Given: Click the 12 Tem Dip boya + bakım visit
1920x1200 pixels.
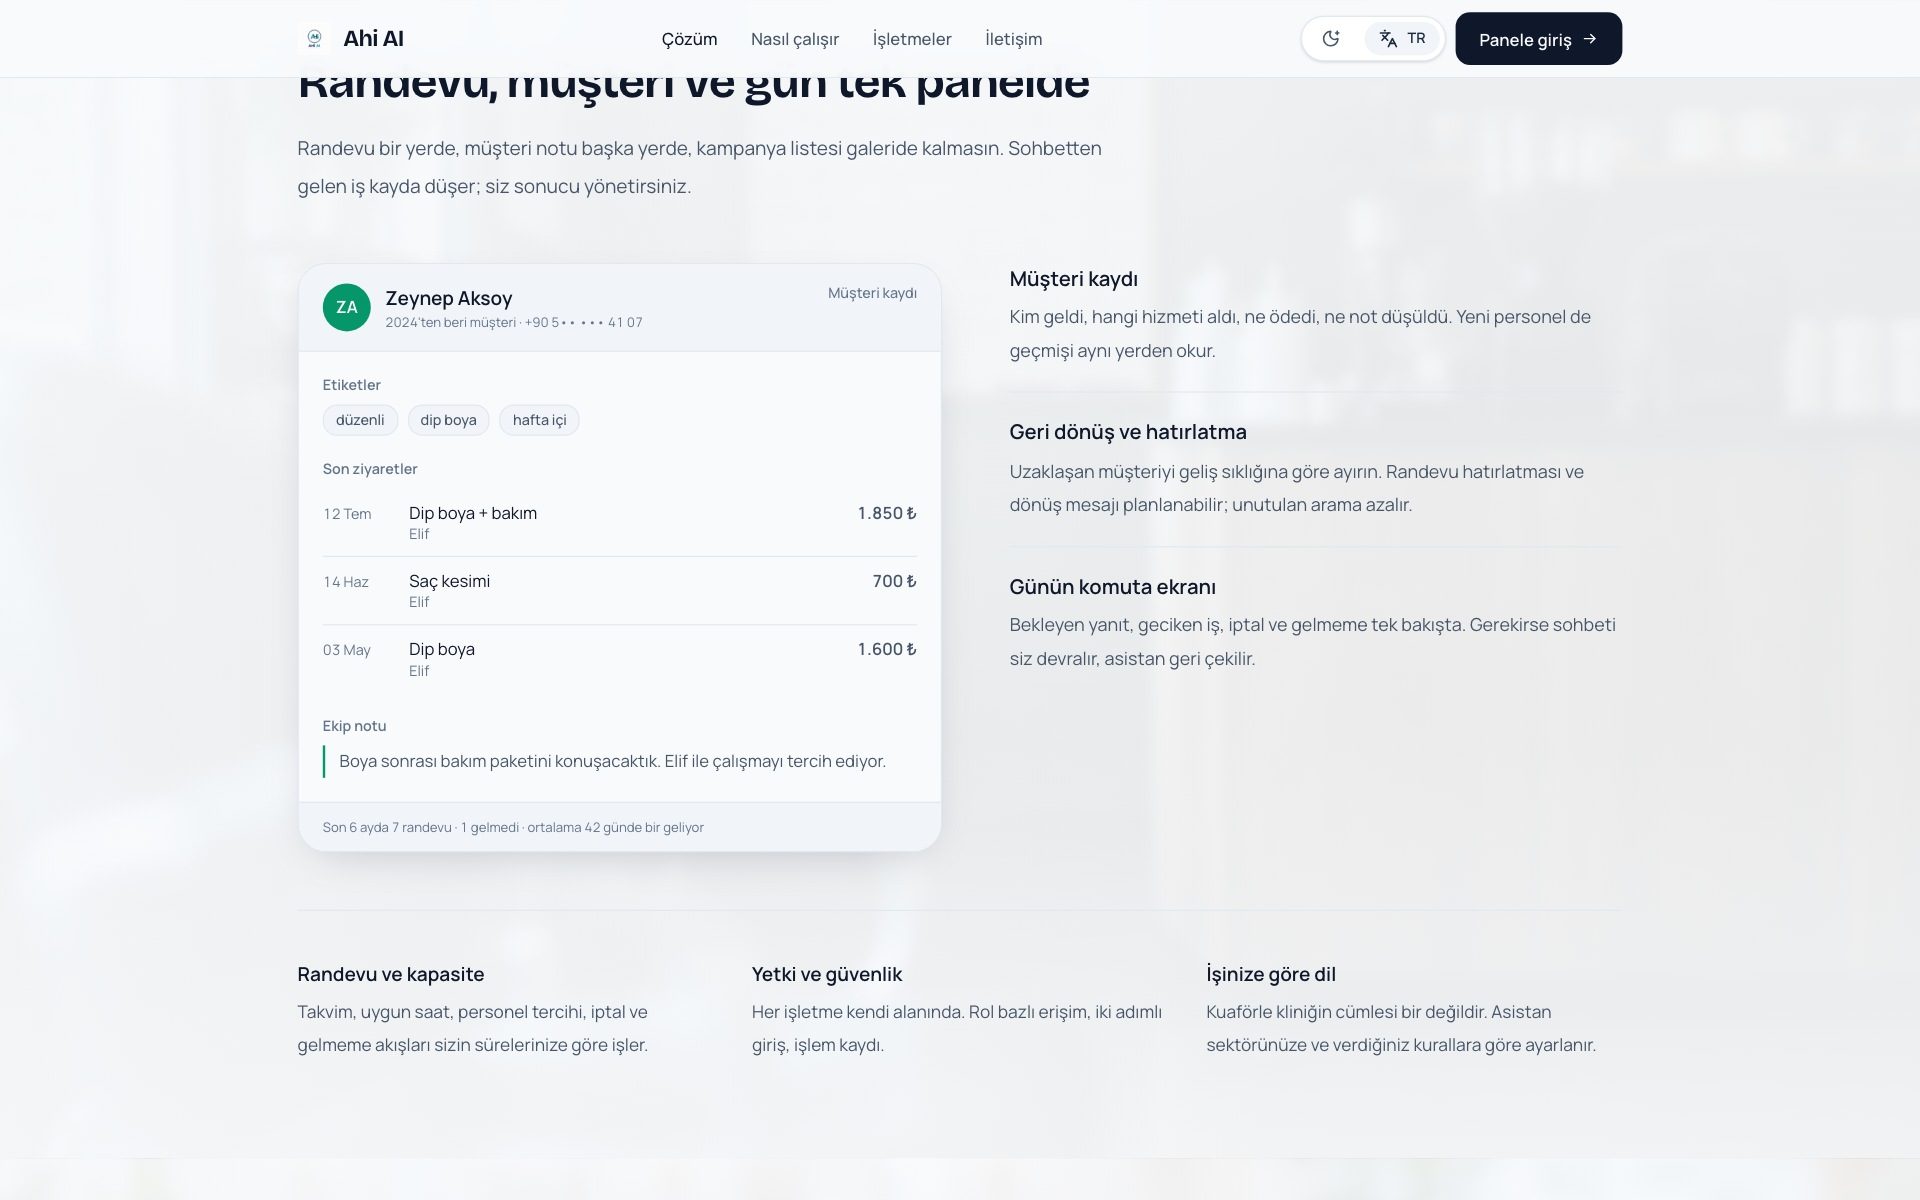Looking at the screenshot, I should [619, 522].
